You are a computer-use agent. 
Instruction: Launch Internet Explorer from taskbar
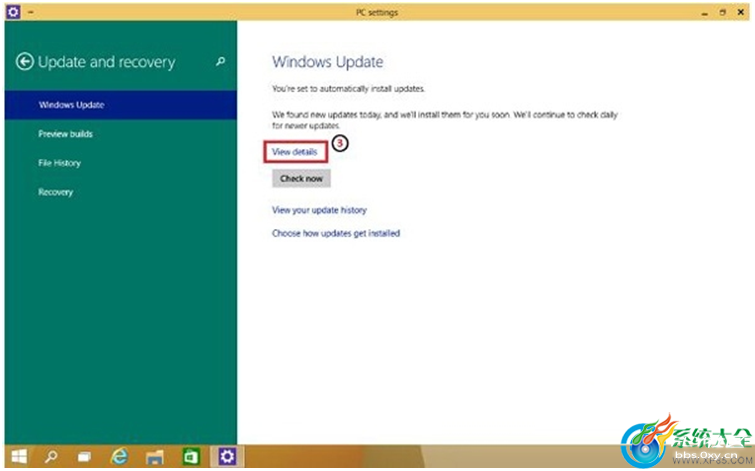click(119, 456)
